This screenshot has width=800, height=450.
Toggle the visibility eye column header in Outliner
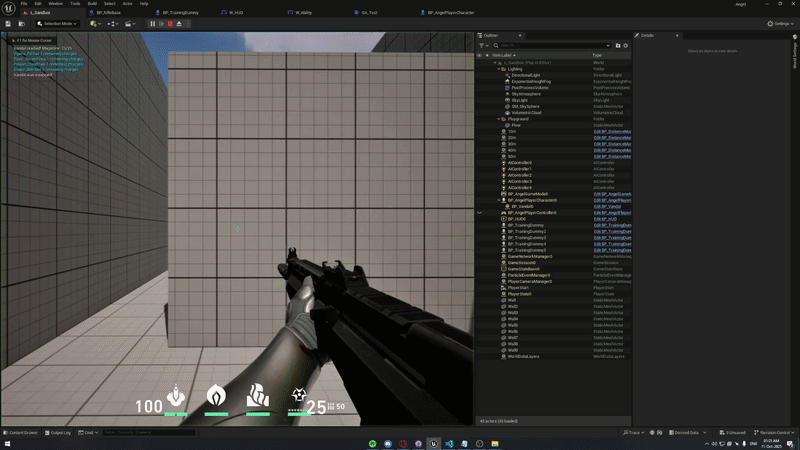click(480, 55)
